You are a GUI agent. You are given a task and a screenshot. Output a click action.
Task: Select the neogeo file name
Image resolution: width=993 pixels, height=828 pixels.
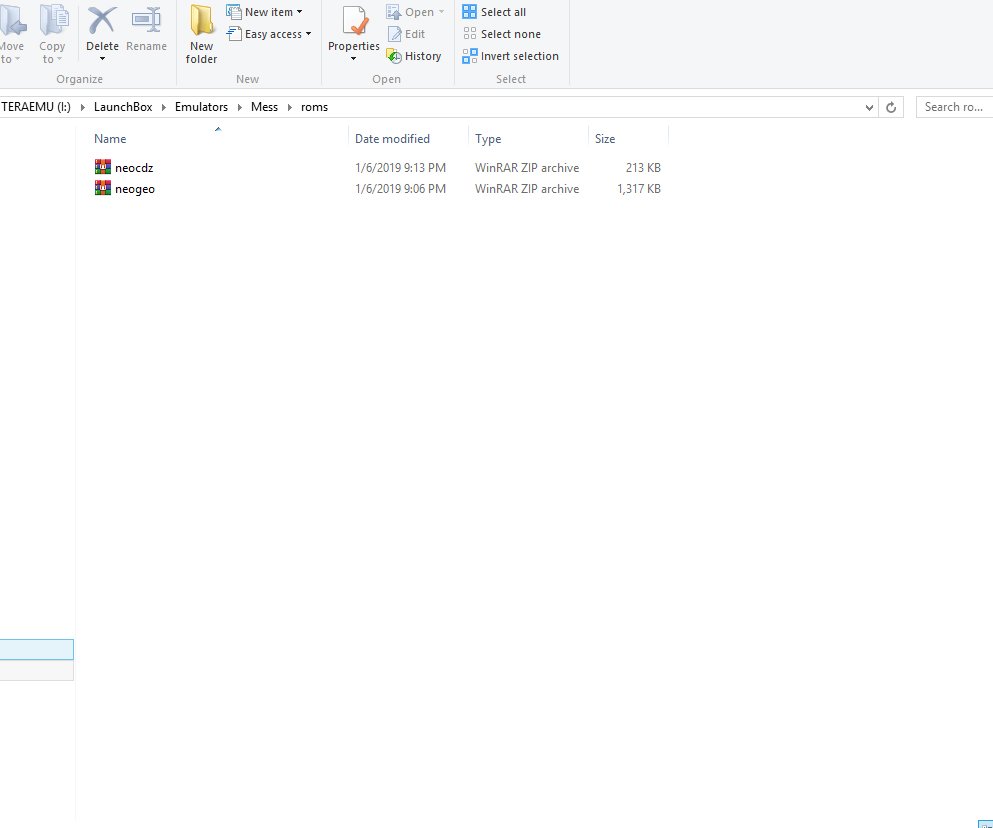[135, 189]
